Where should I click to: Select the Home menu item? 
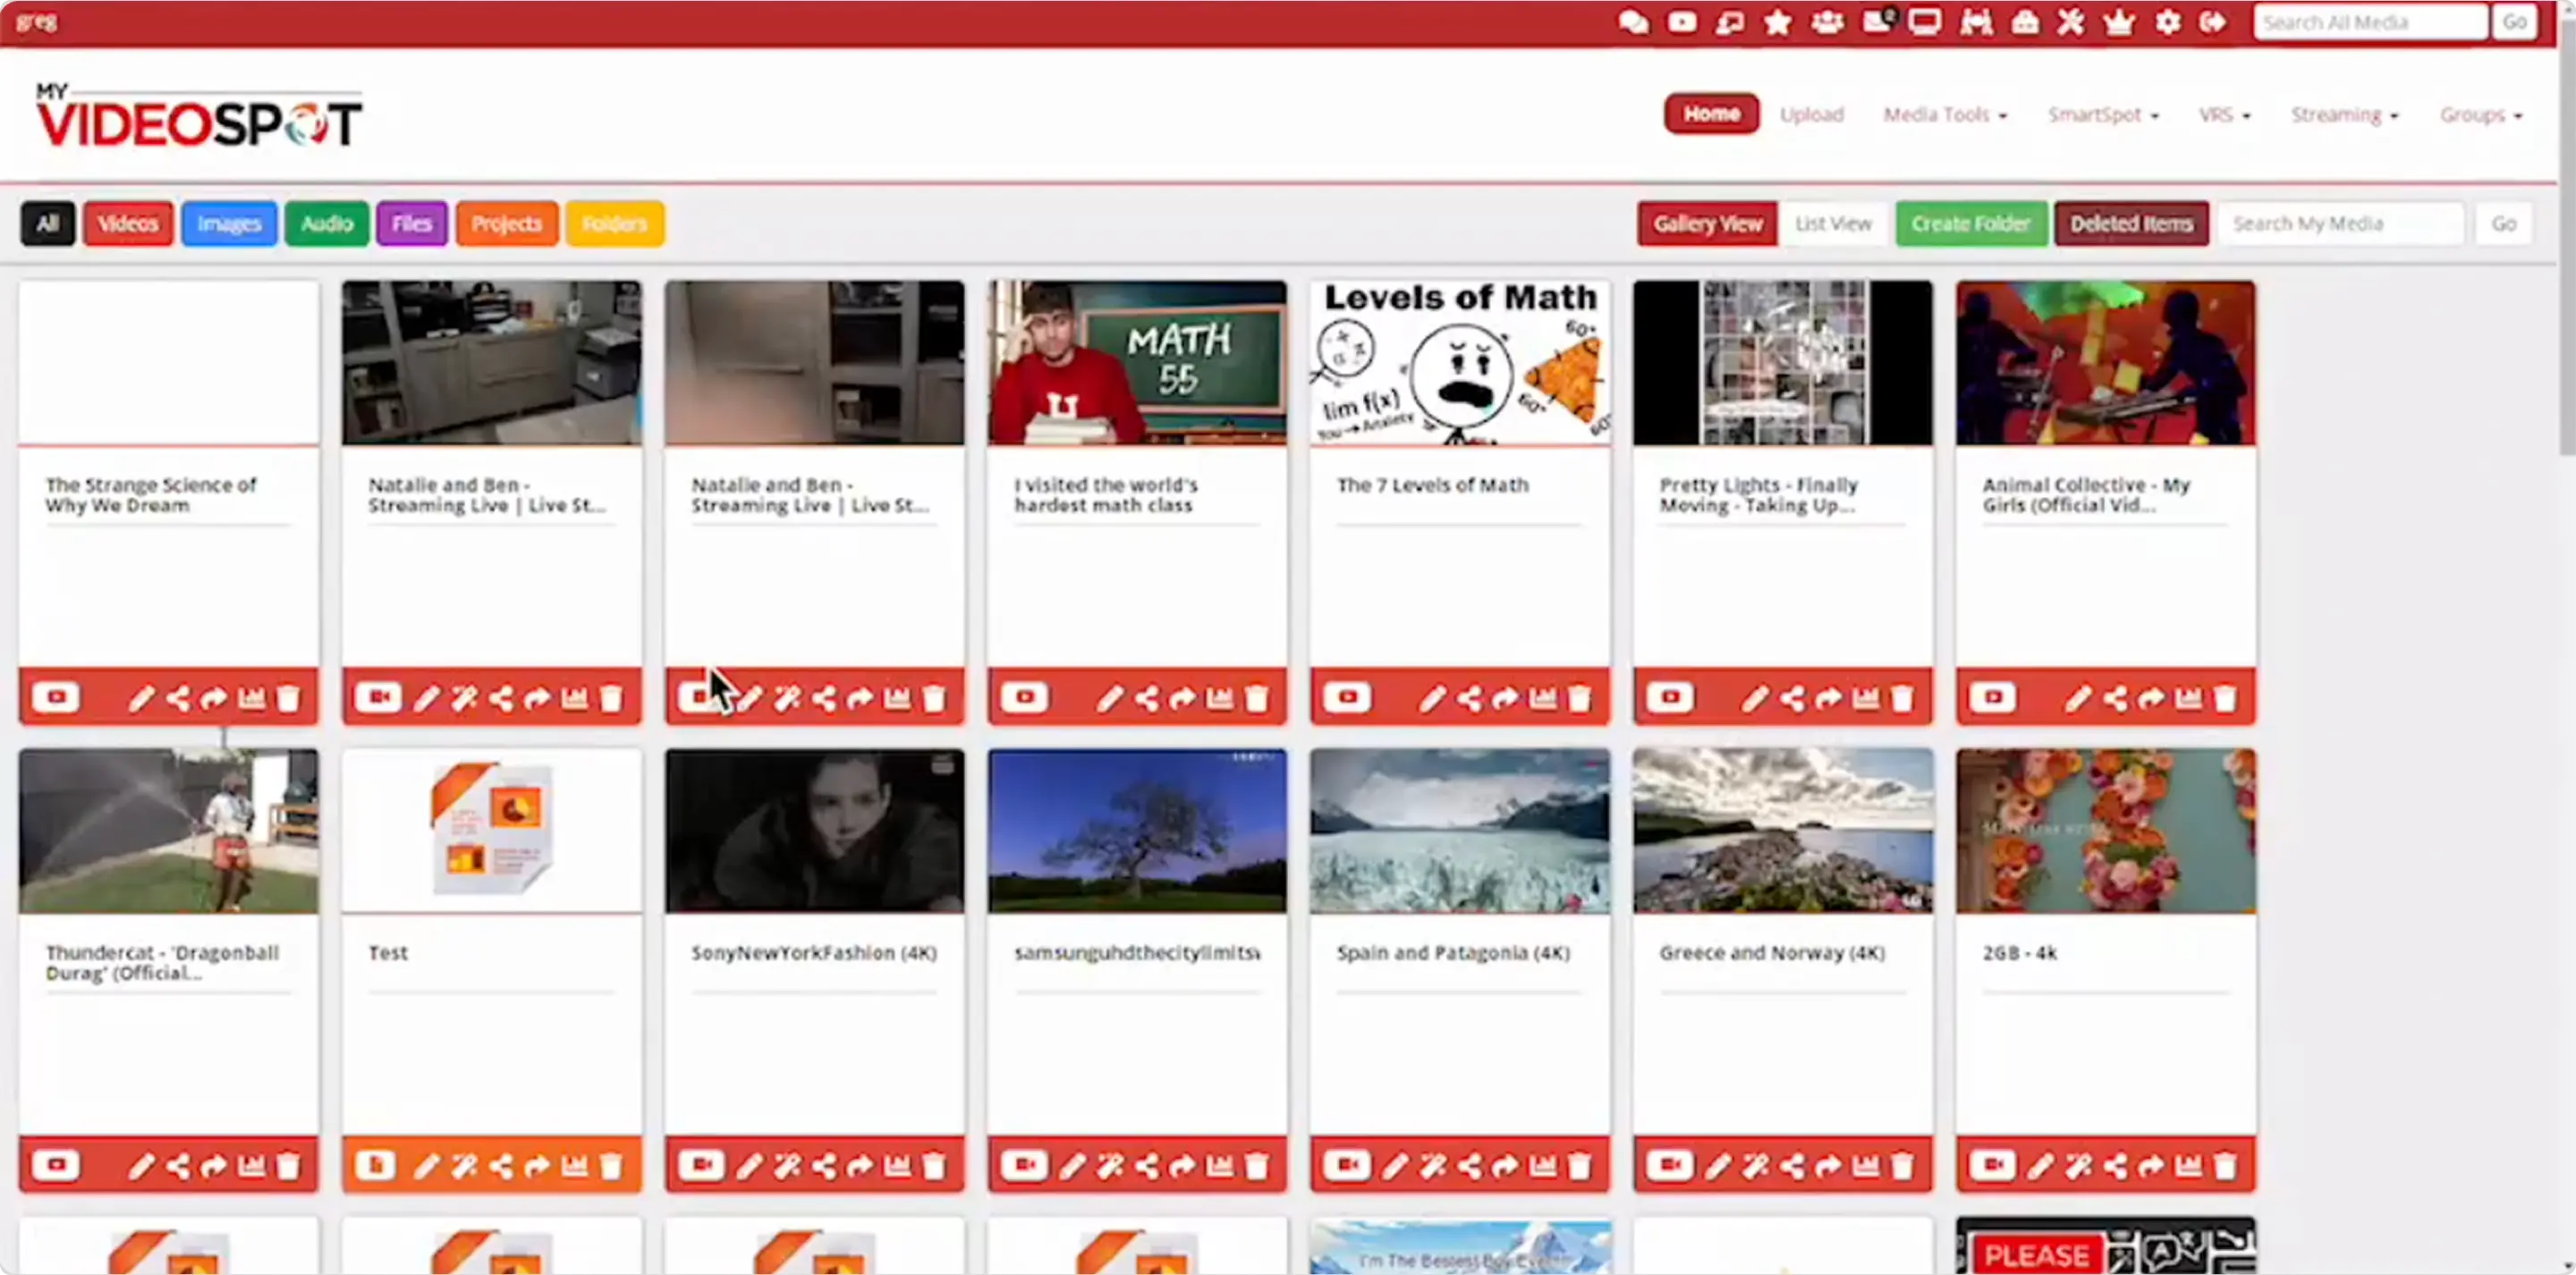pos(1710,114)
